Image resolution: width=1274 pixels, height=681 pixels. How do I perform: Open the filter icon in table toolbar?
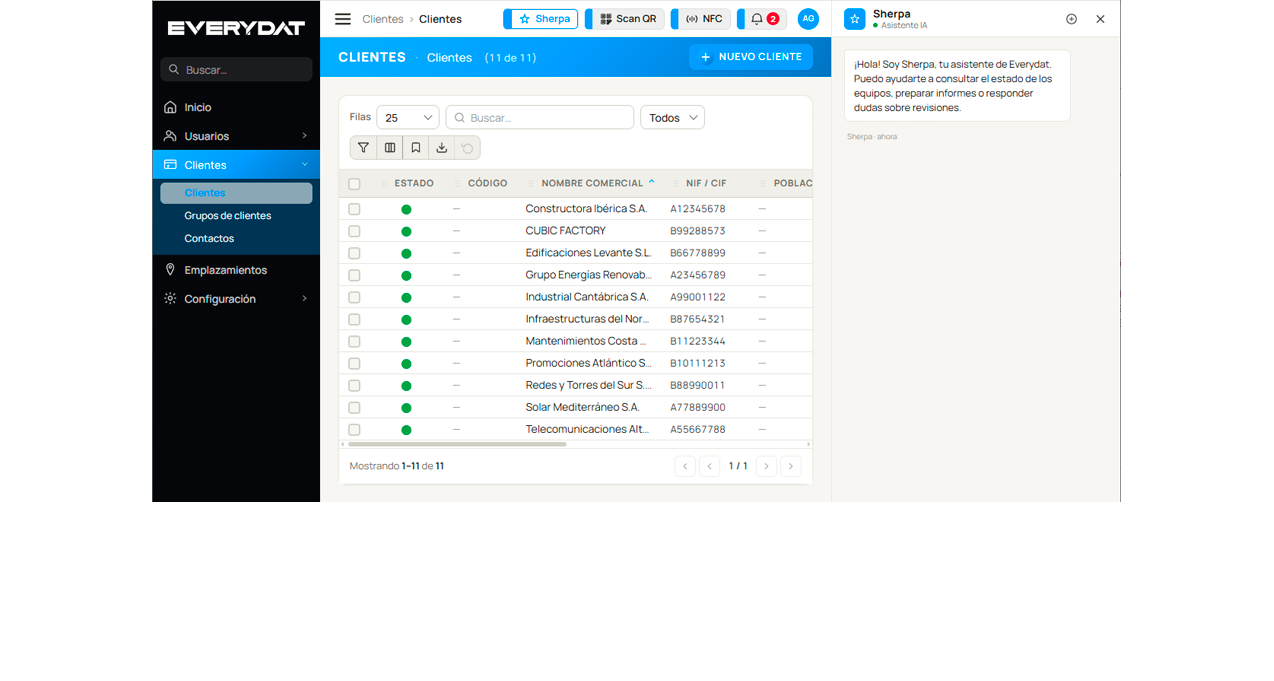click(x=363, y=148)
